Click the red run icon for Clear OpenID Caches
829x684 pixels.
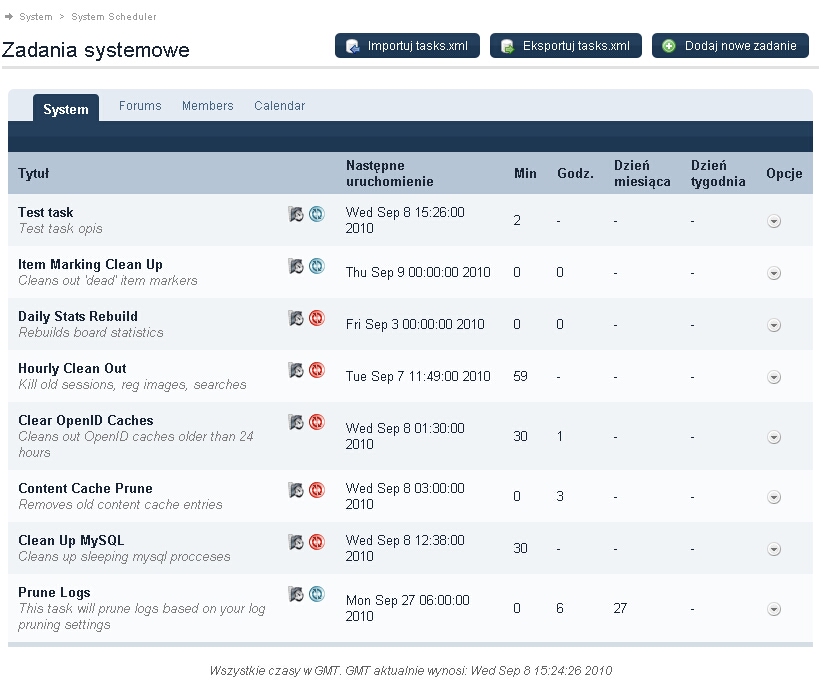point(317,421)
